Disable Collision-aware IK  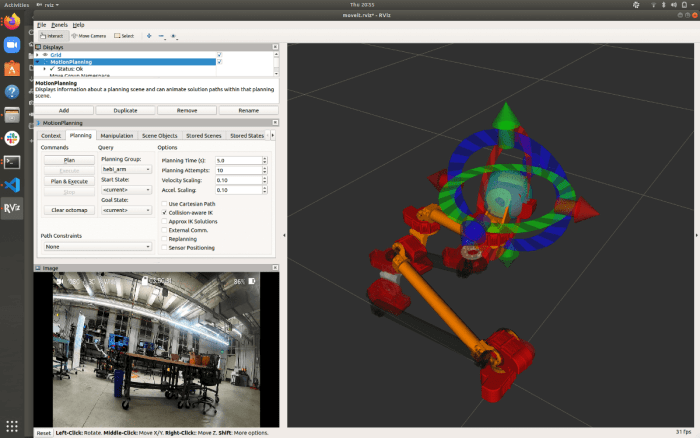[x=164, y=213]
